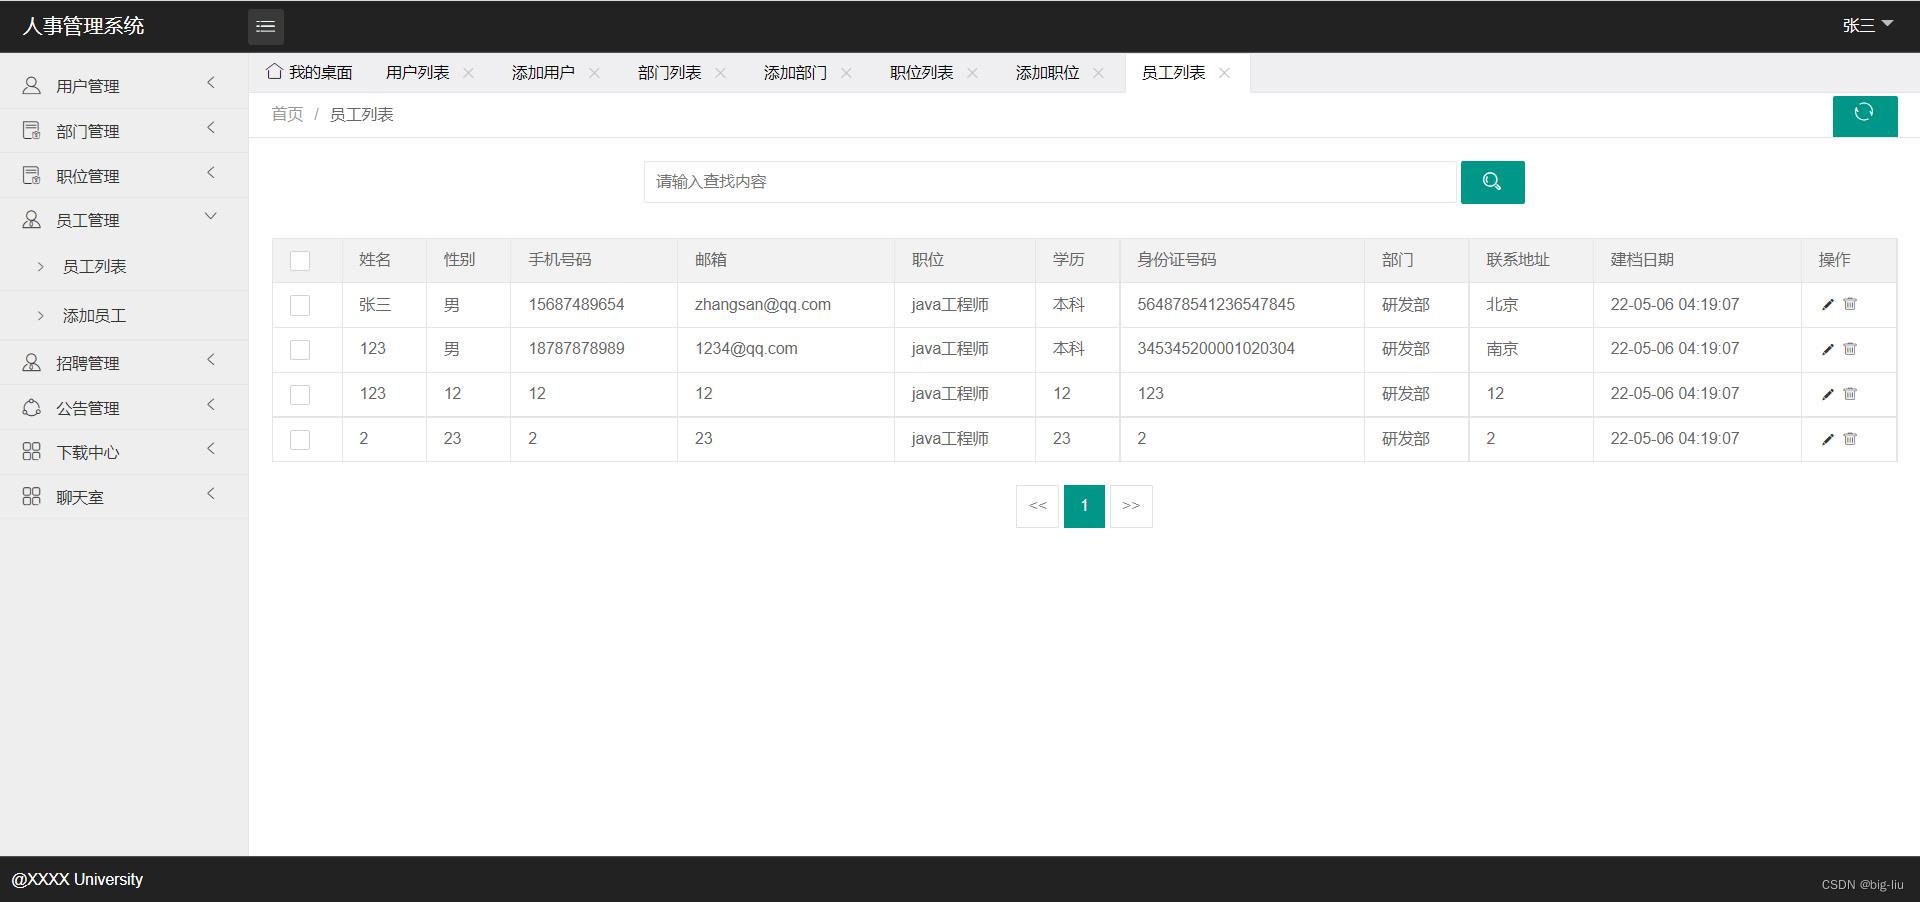
Task: Expand the 招聘管理 menu chevron
Action: coord(211,360)
